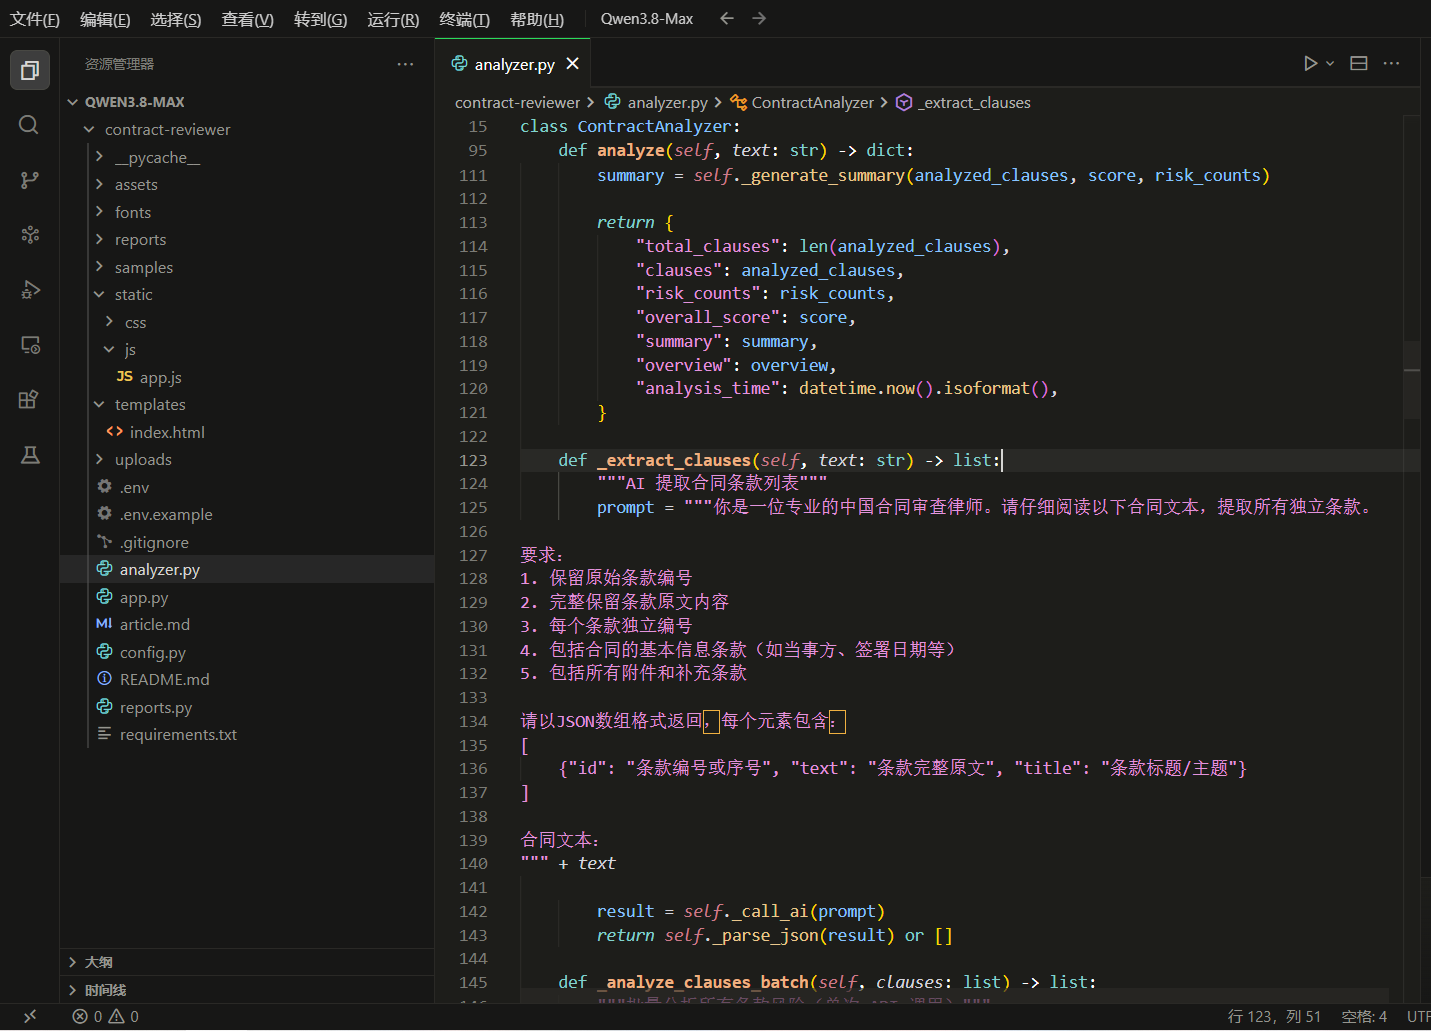
Task: Close the analyzer.py tab
Action: (x=572, y=64)
